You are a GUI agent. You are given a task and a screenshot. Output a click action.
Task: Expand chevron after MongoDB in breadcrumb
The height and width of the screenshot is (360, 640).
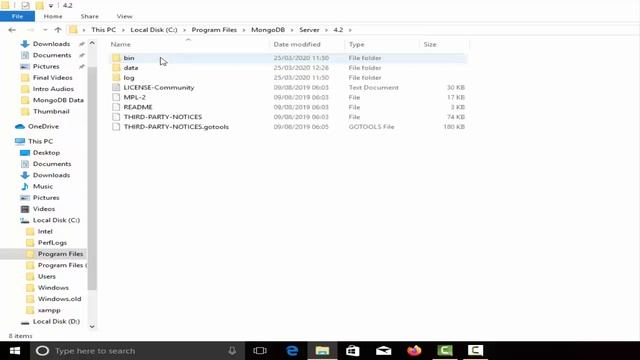292,30
